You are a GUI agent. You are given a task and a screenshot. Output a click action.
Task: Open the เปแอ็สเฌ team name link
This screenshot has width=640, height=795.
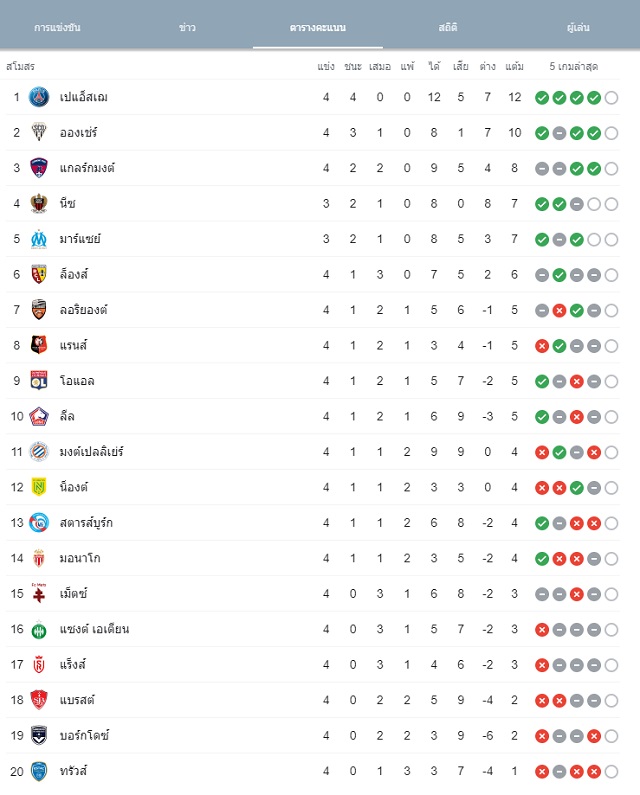click(x=84, y=97)
